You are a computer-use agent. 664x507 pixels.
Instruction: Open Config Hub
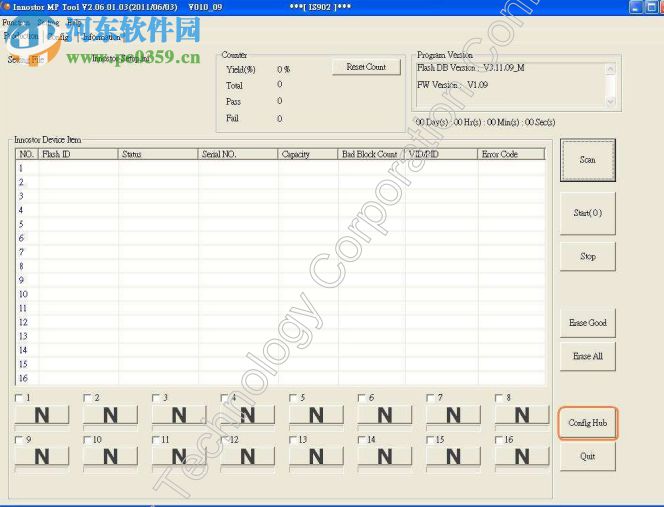tap(587, 423)
